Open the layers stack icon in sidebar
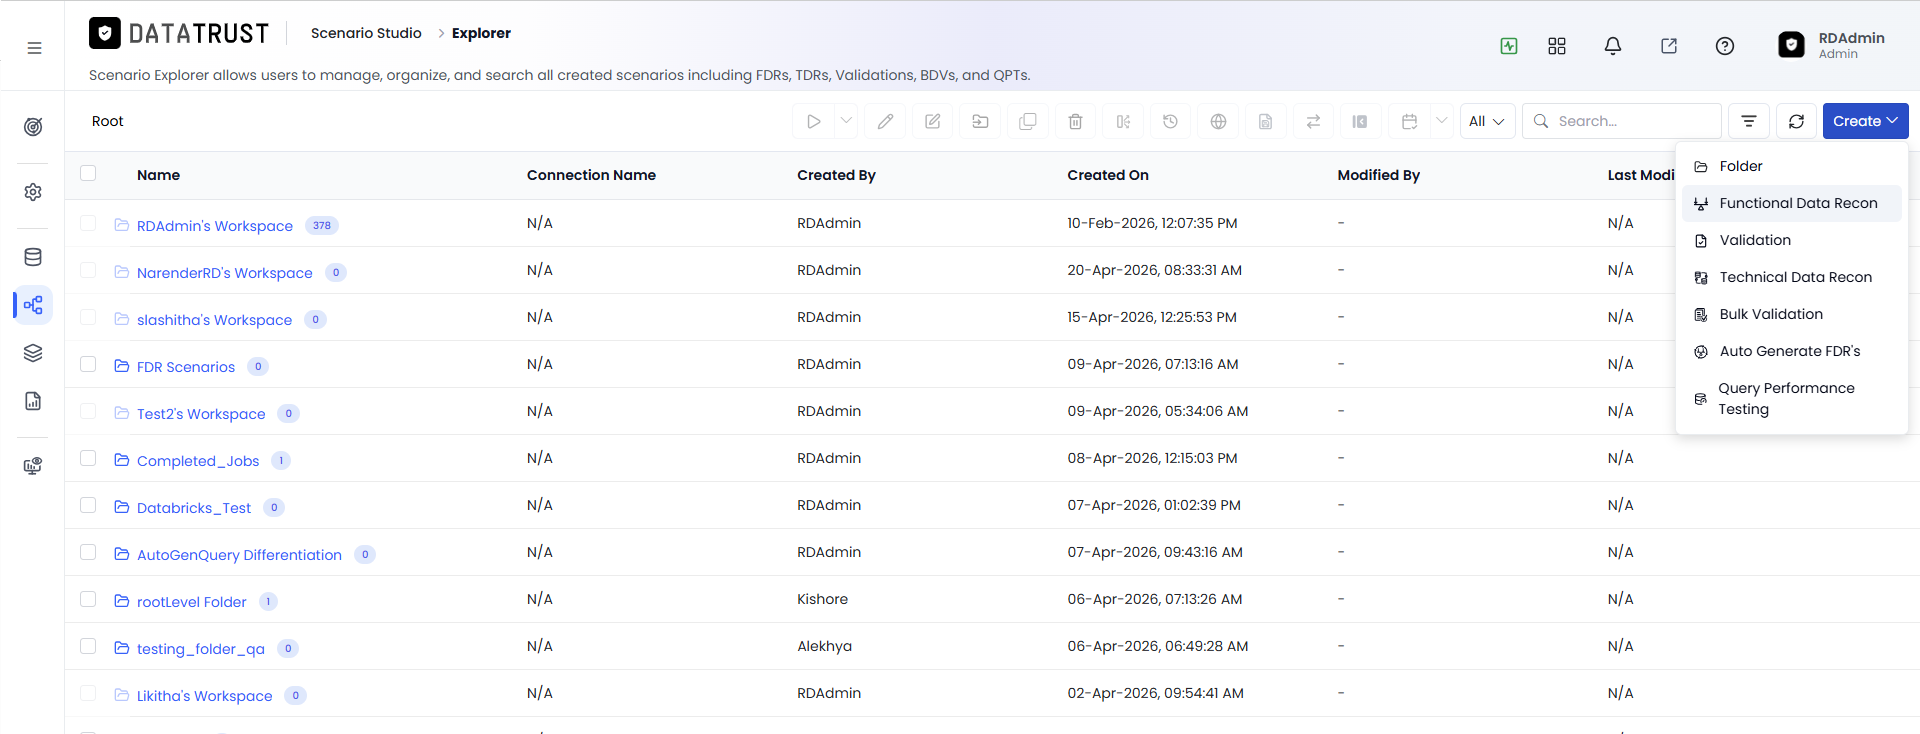Image resolution: width=1920 pixels, height=734 pixels. click(33, 353)
